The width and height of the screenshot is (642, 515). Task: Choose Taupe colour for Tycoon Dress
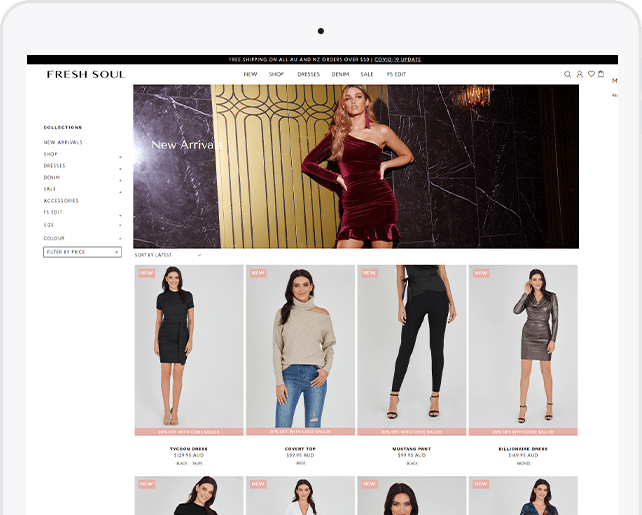(x=197, y=463)
